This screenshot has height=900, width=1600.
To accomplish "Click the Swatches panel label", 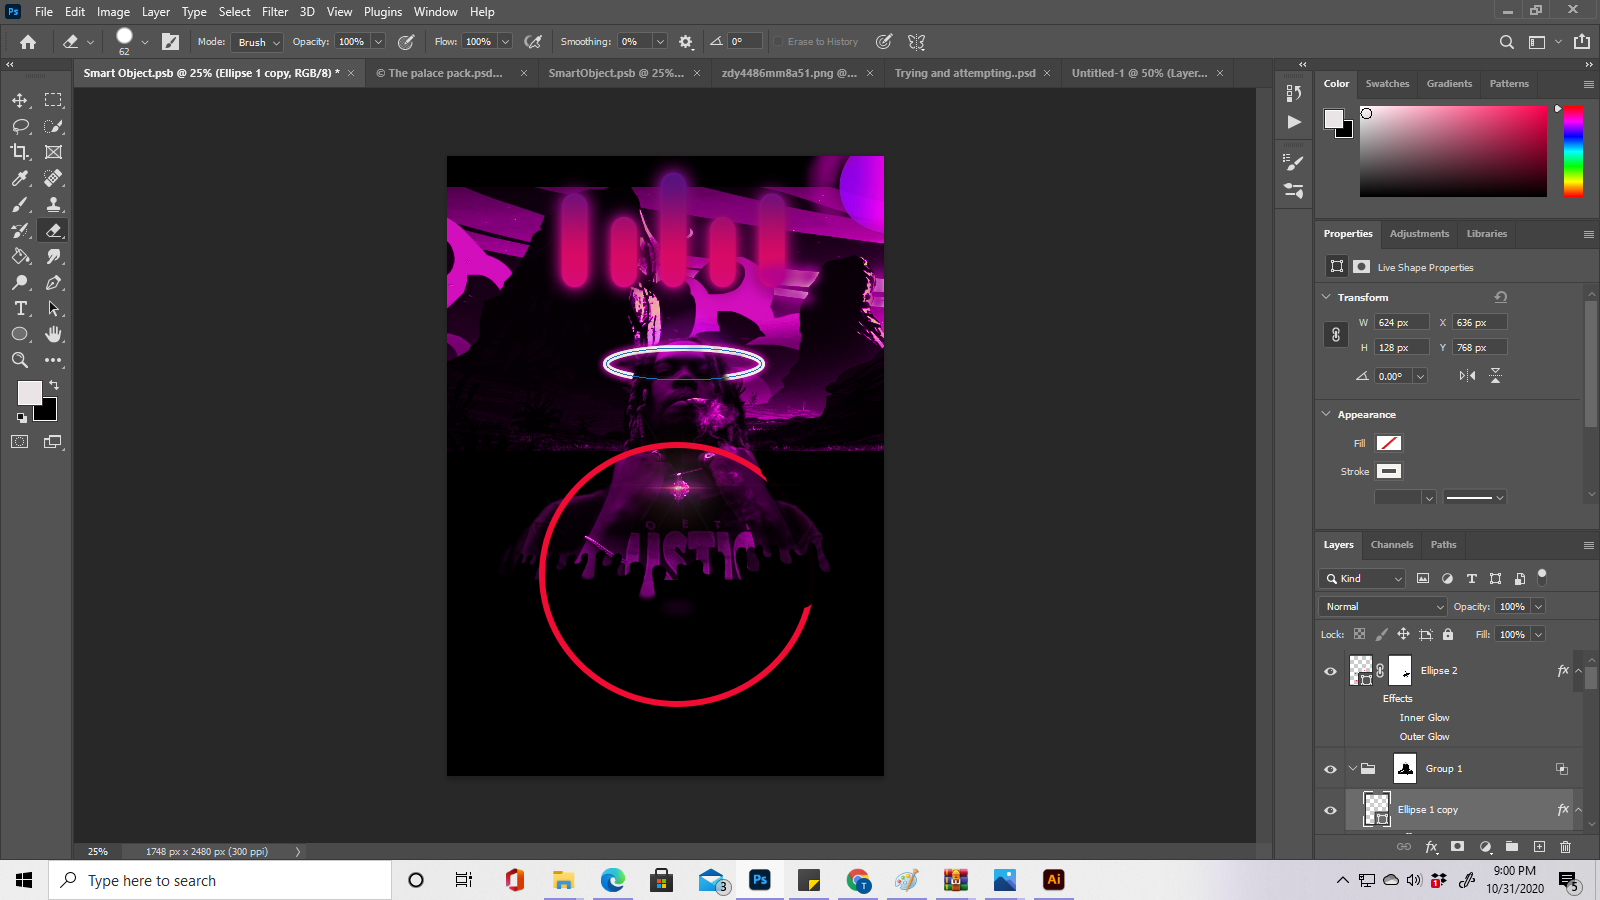I will click(x=1387, y=83).
